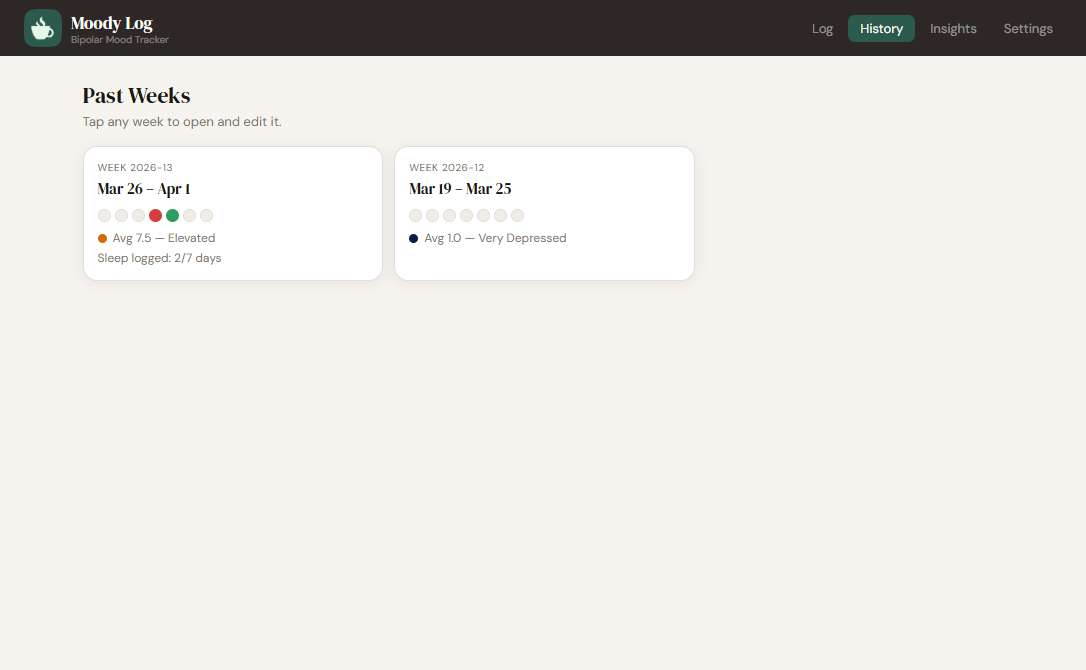Switch to the Log tab
Image resolution: width=1086 pixels, height=670 pixels.
click(822, 28)
